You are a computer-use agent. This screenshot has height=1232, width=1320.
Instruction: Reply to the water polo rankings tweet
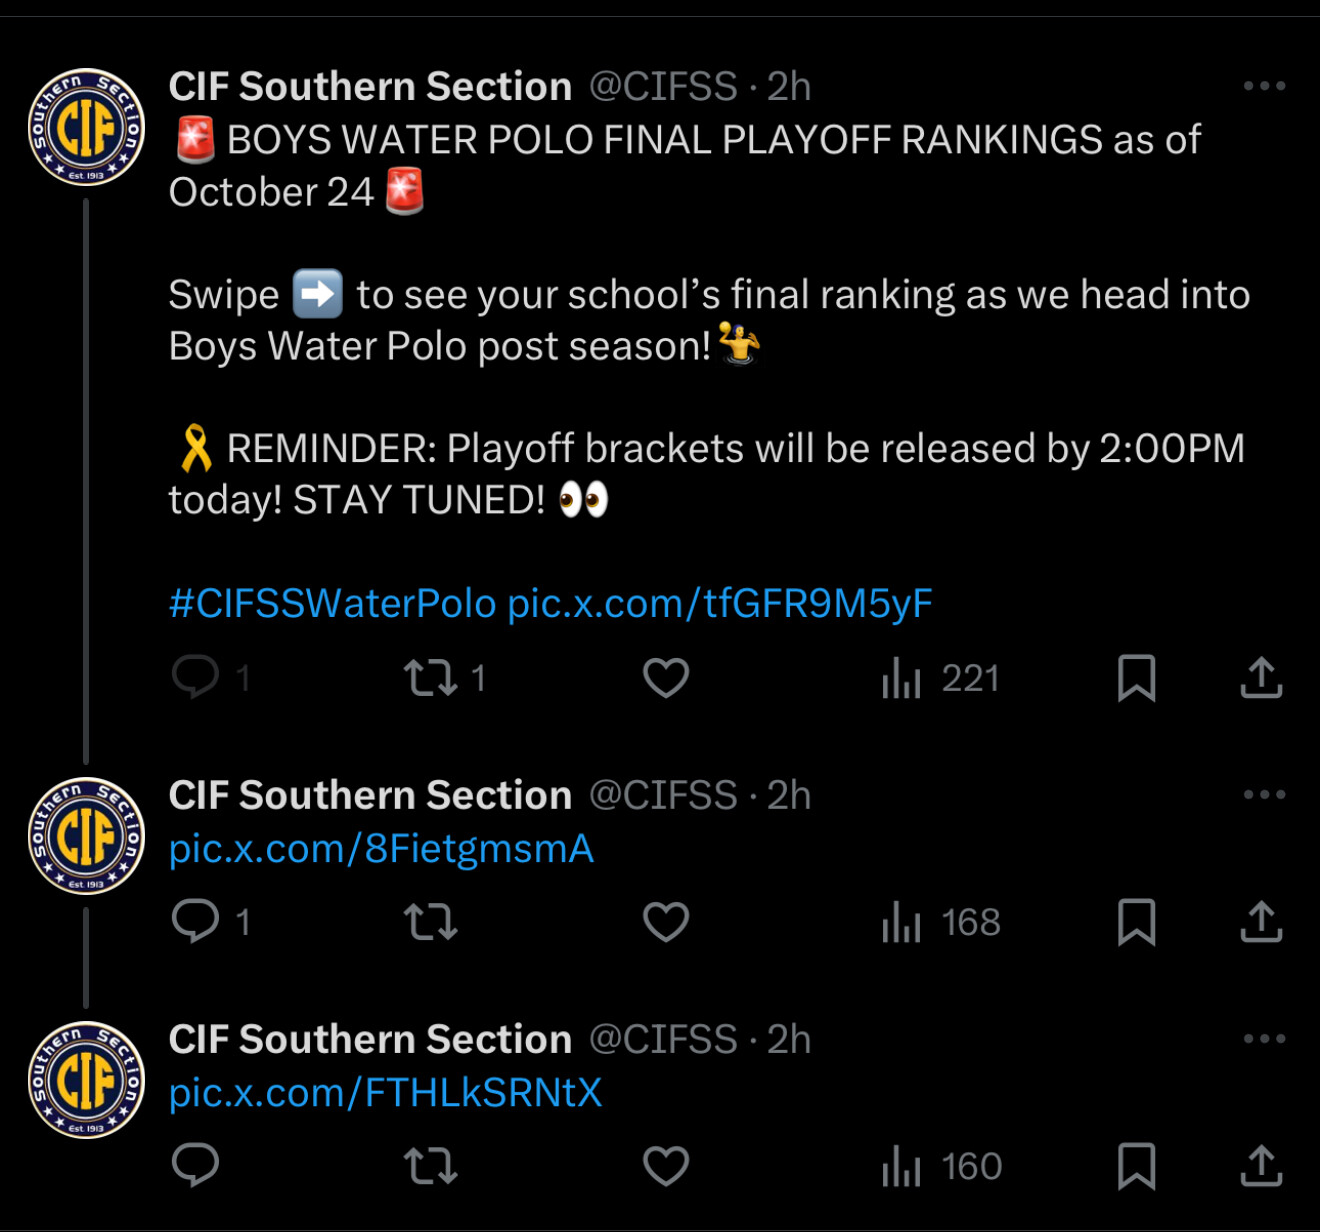pos(196,677)
